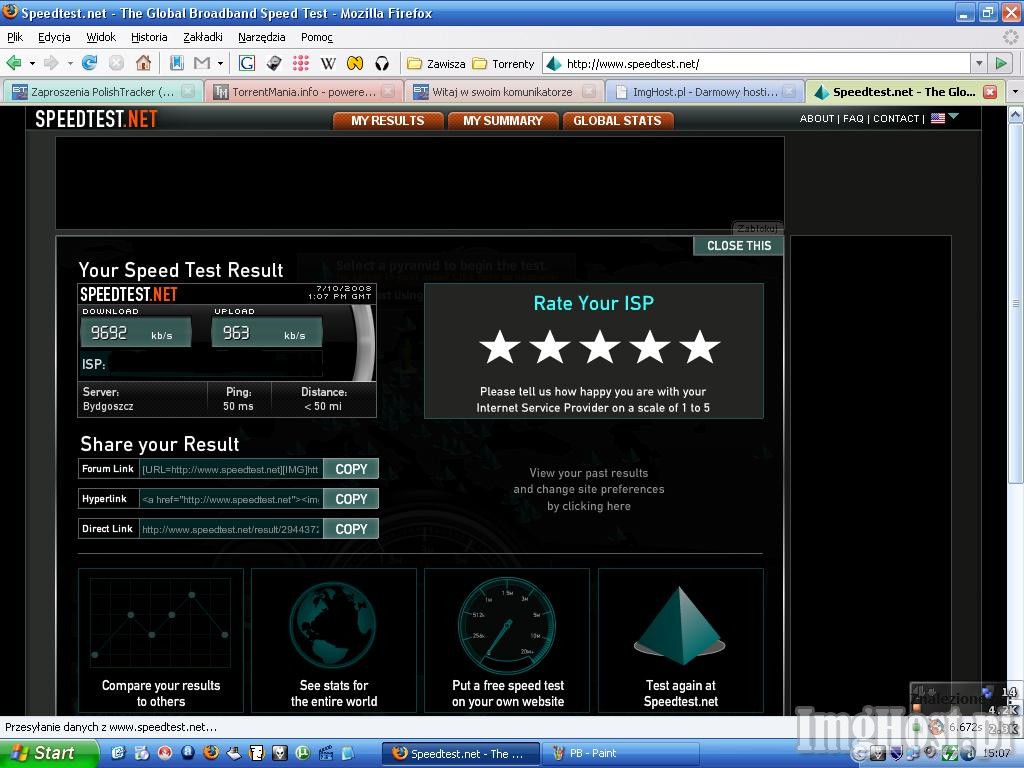Viewport: 1024px width, 768px height.
Task: Switch to PB - Paint in the taskbar
Action: coord(620,753)
